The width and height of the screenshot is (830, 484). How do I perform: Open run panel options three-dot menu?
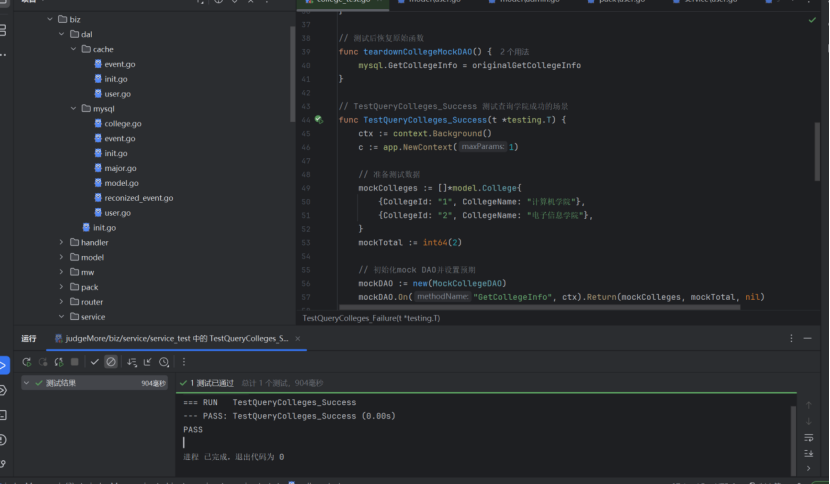(791, 338)
